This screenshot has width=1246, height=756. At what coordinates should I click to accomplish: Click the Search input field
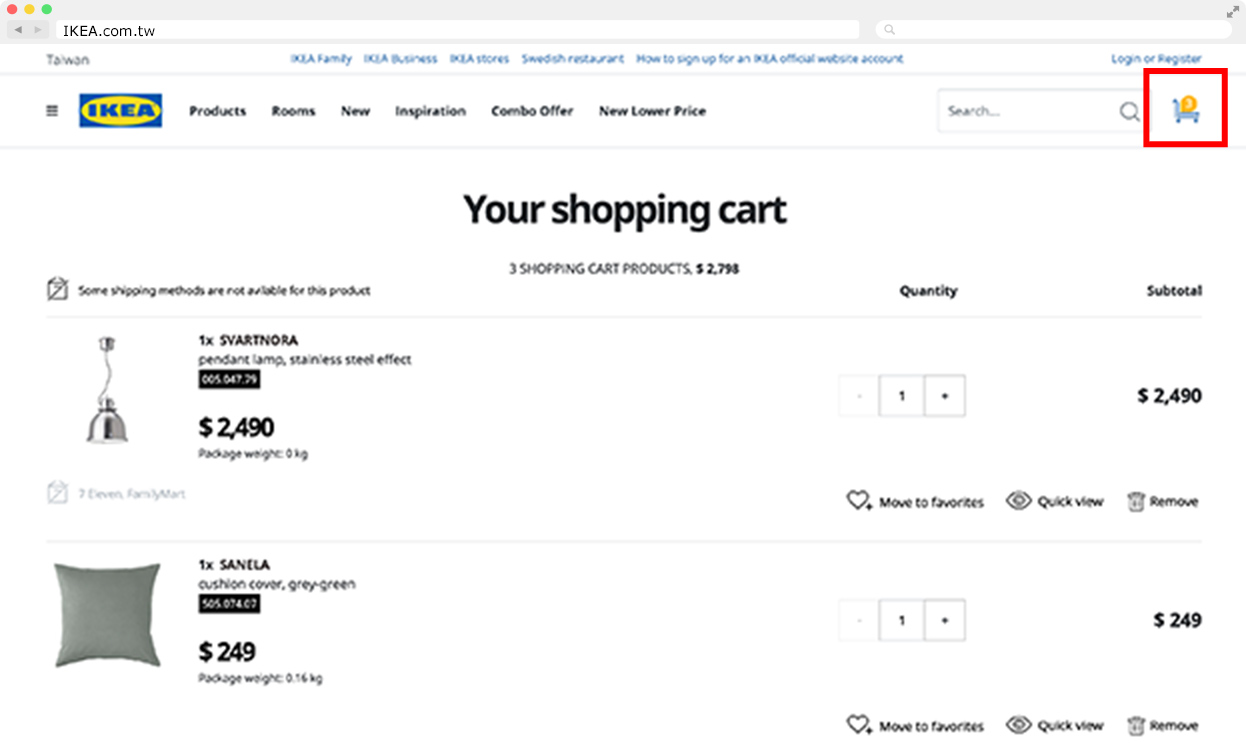[1025, 111]
